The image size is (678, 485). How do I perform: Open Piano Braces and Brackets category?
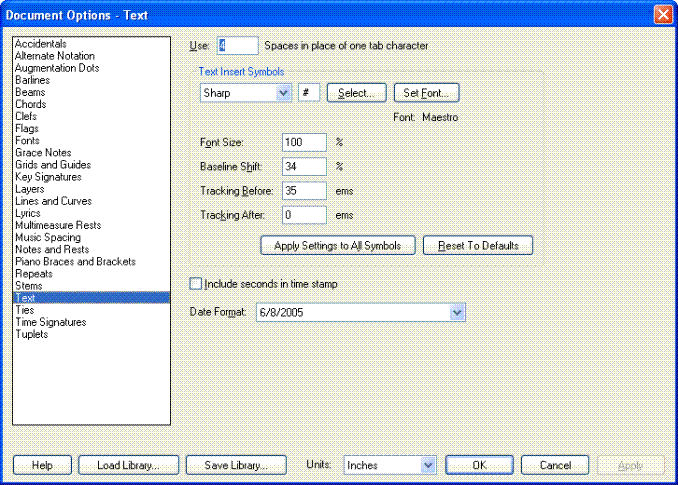(x=75, y=262)
